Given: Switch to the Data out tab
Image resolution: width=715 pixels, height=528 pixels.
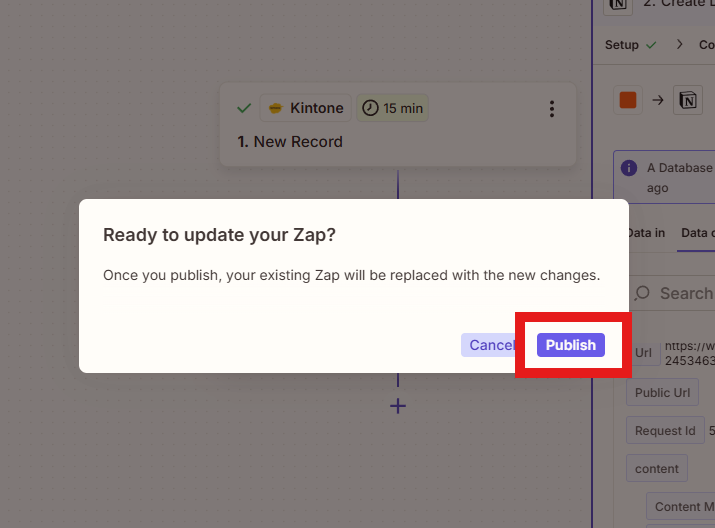Looking at the screenshot, I should point(698,233).
